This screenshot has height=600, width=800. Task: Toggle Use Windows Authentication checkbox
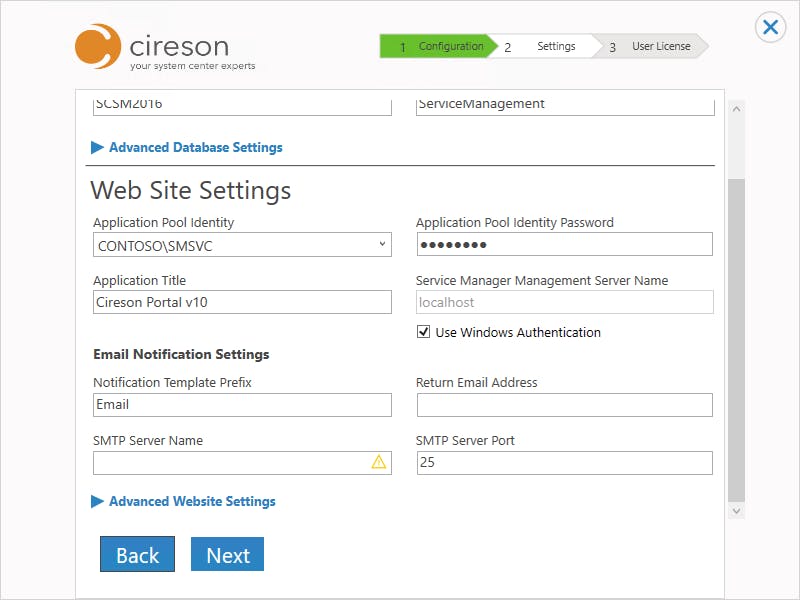pos(423,332)
